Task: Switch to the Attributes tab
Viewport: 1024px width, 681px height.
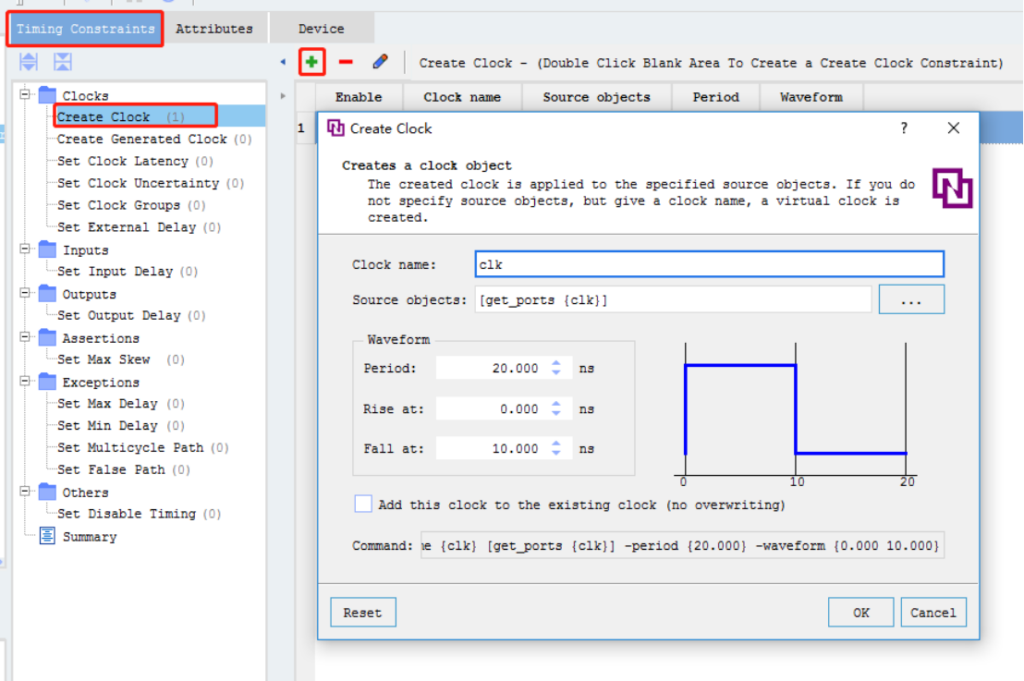Action: (214, 29)
